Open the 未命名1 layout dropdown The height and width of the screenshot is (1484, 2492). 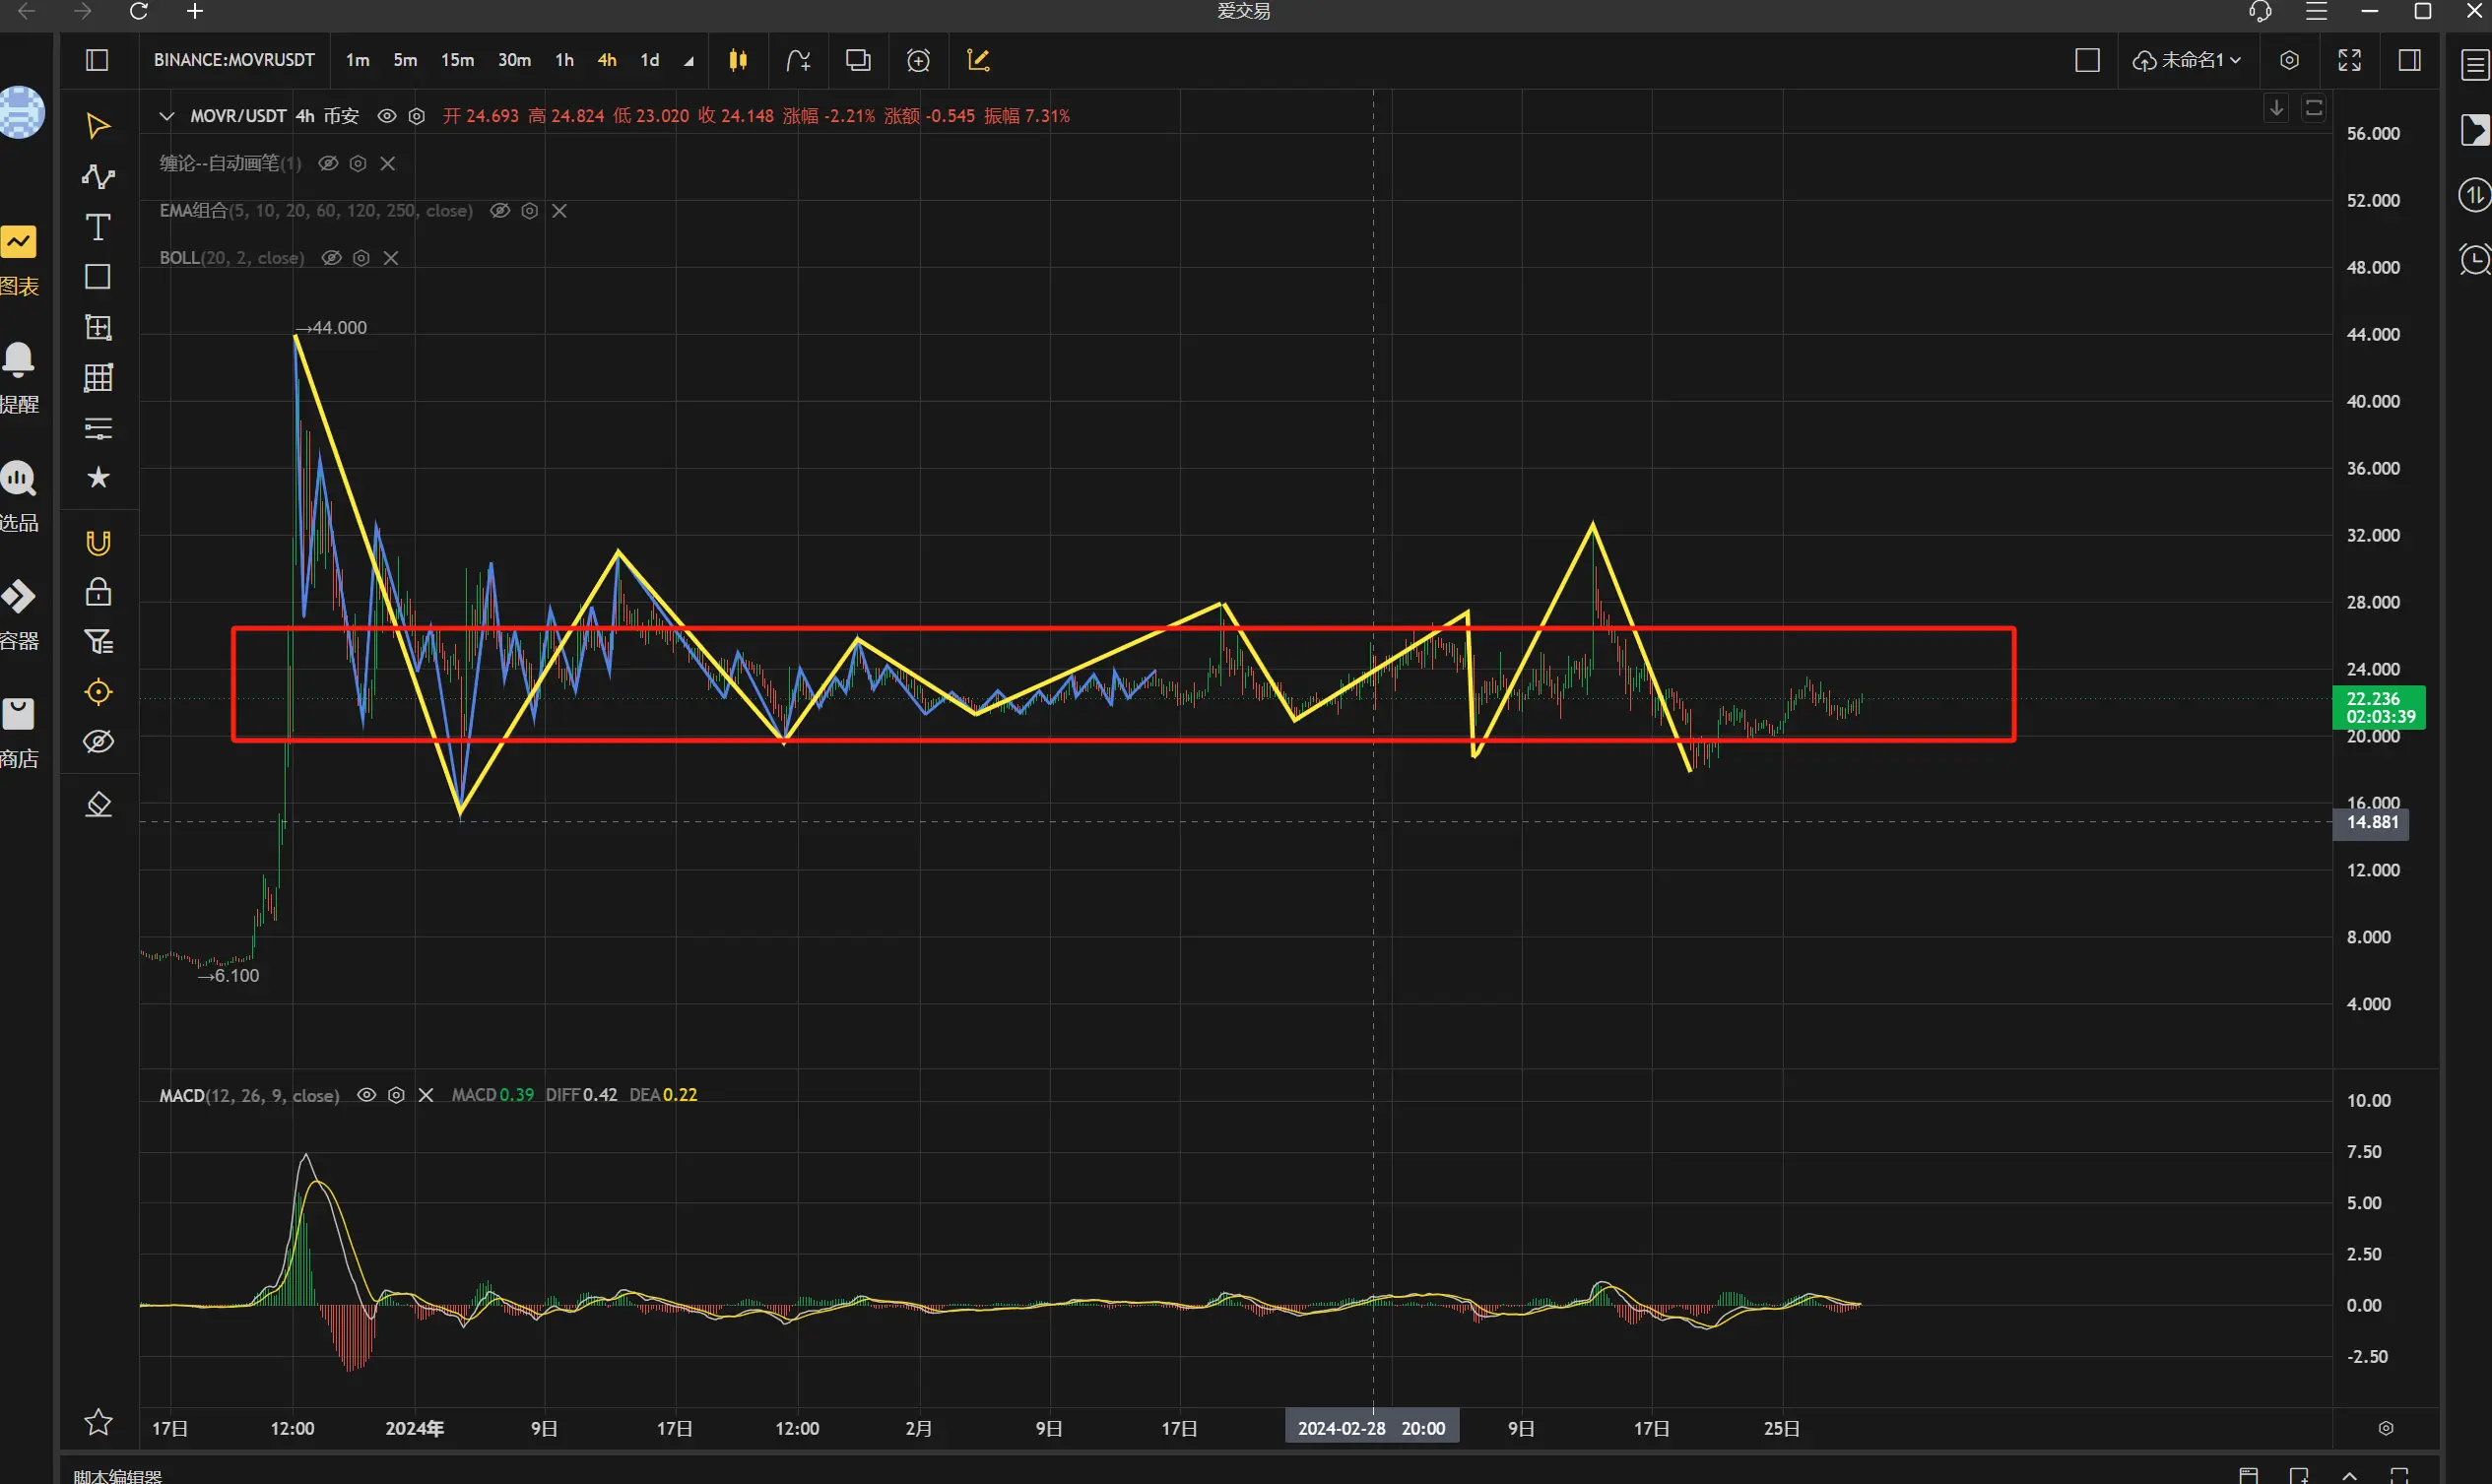point(2187,60)
